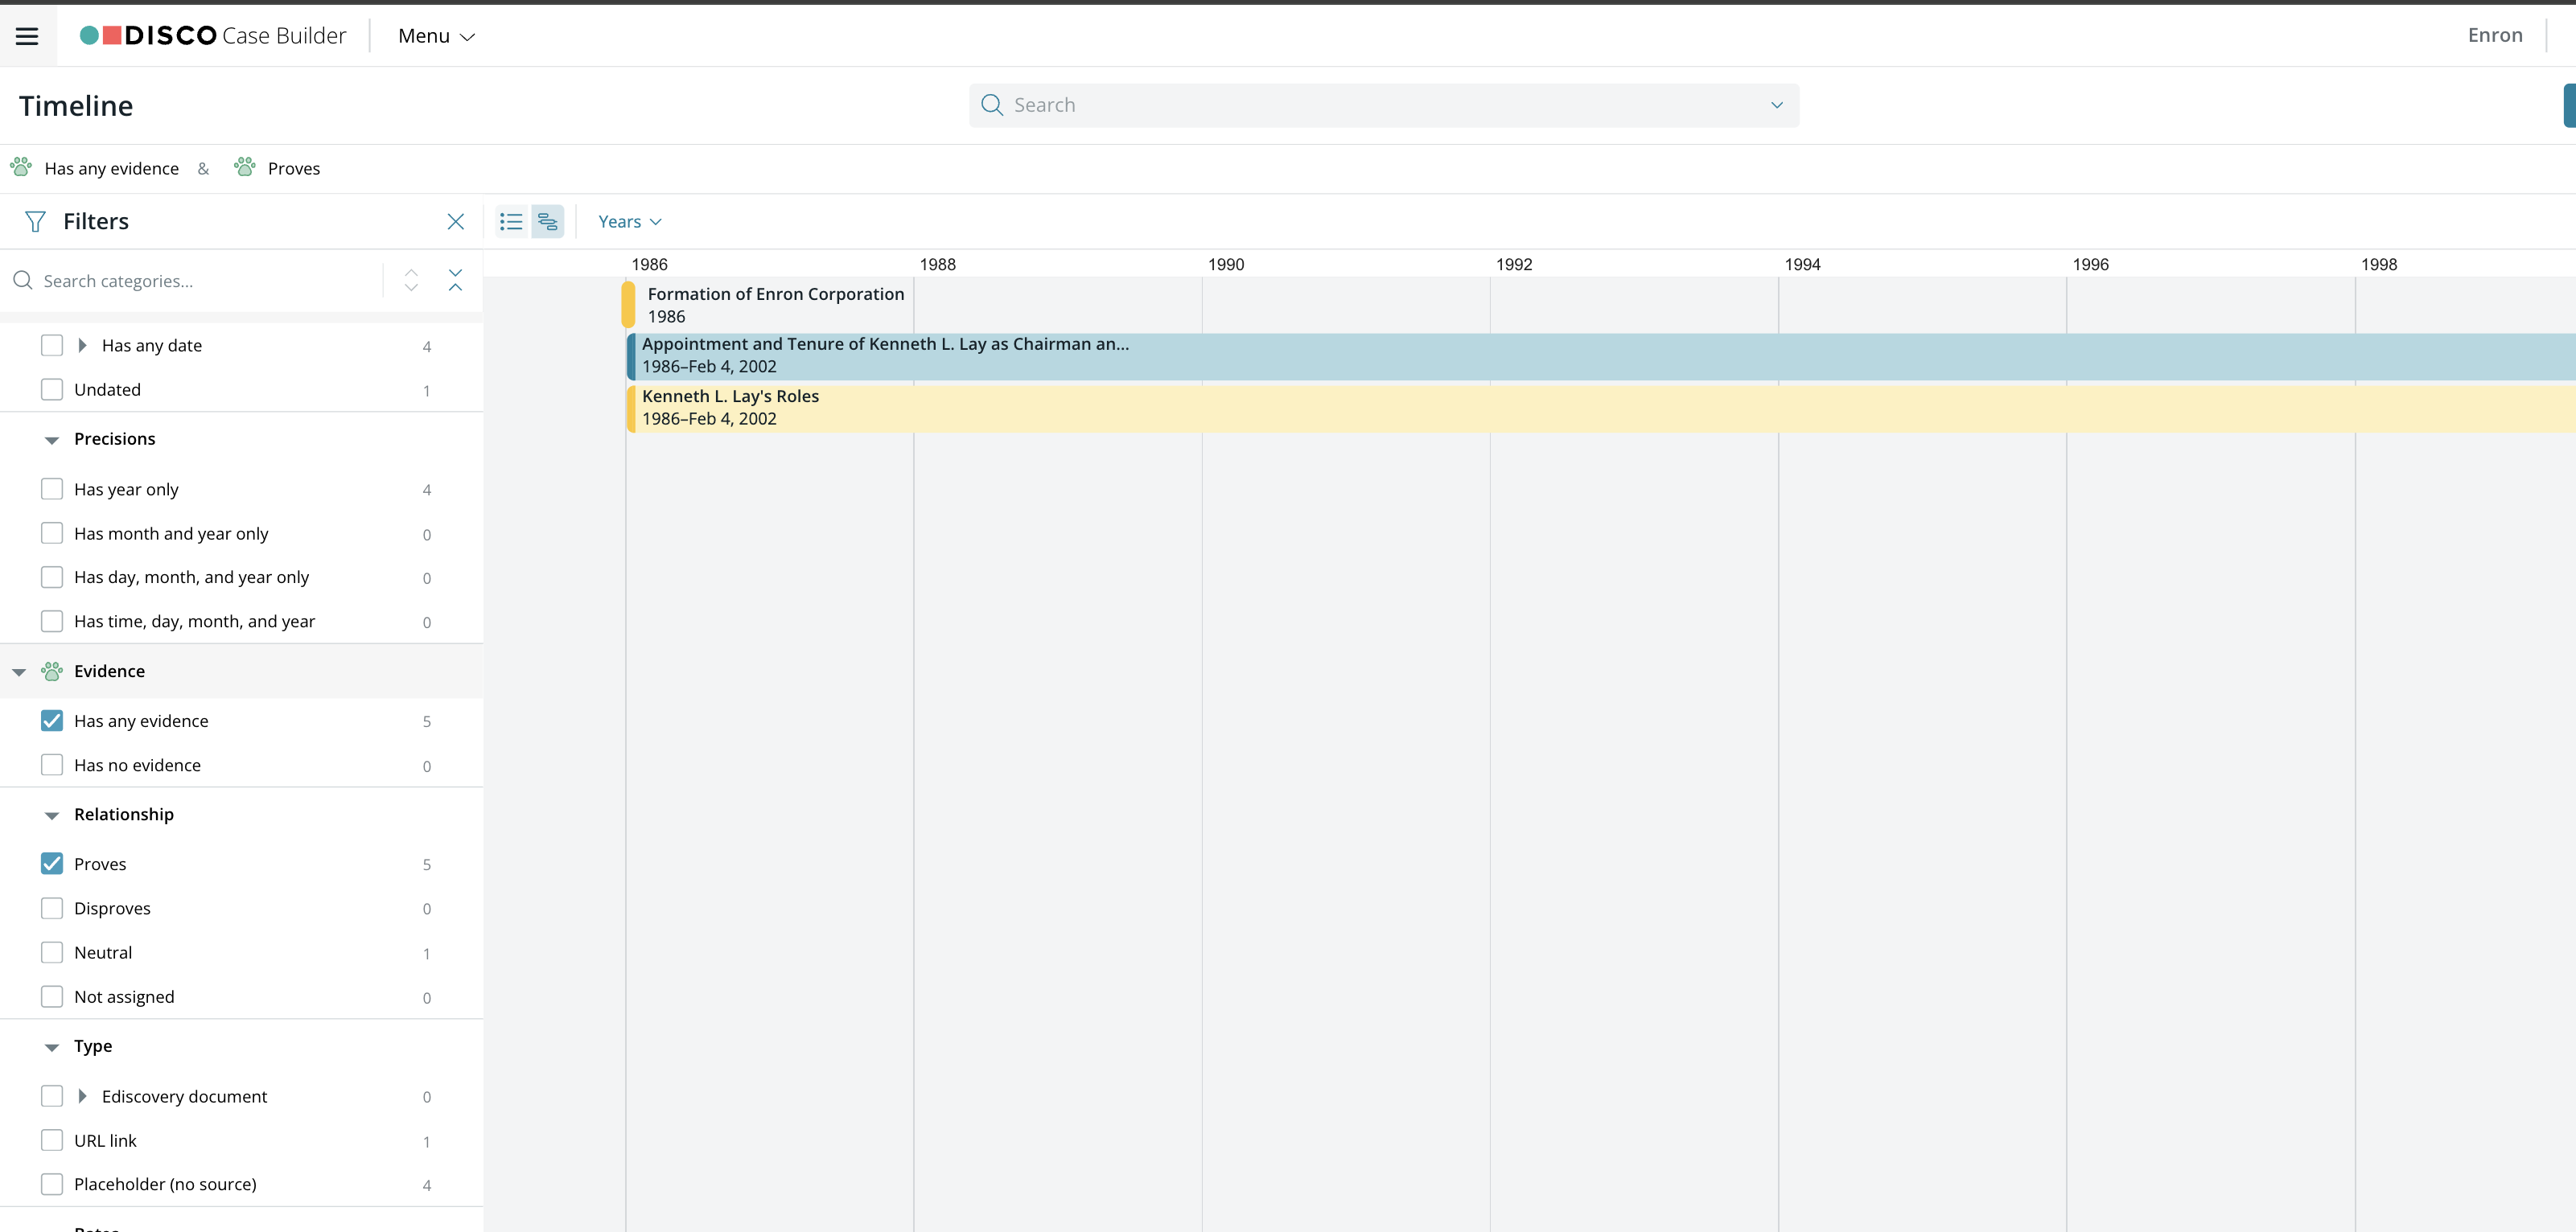This screenshot has width=2576, height=1232.
Task: Select Kenneth L. Lay's Roles bar
Action: click(x=1600, y=408)
